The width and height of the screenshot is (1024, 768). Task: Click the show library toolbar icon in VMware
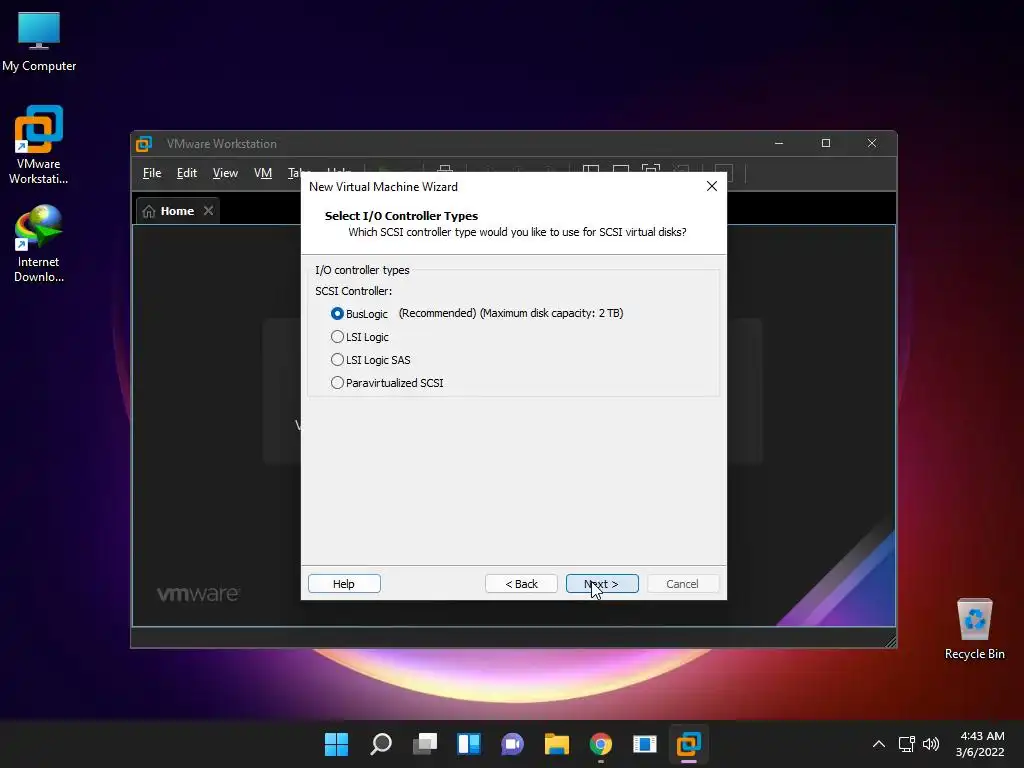click(x=591, y=171)
